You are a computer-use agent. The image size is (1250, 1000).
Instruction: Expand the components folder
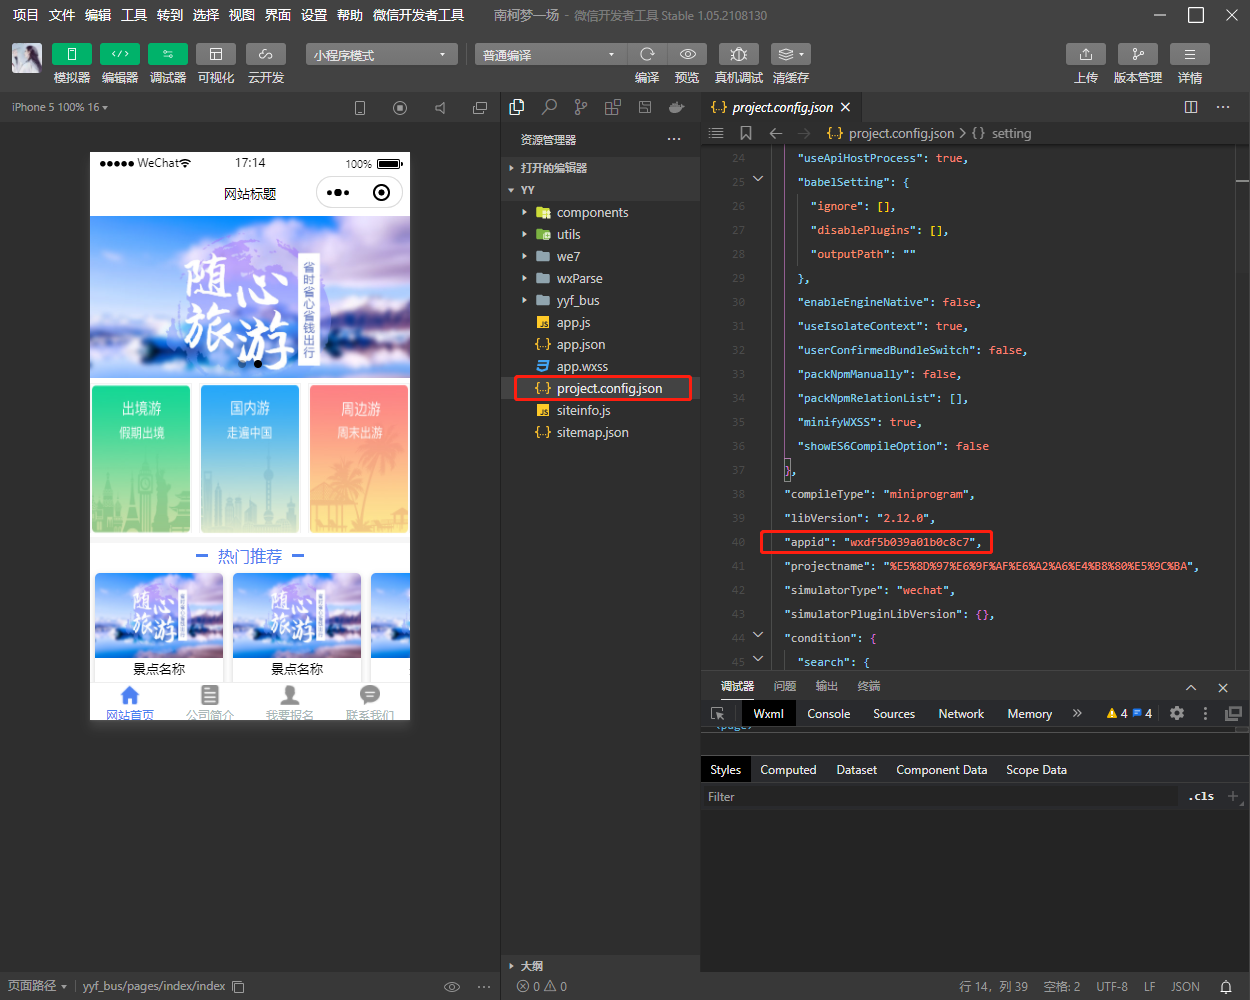click(592, 212)
